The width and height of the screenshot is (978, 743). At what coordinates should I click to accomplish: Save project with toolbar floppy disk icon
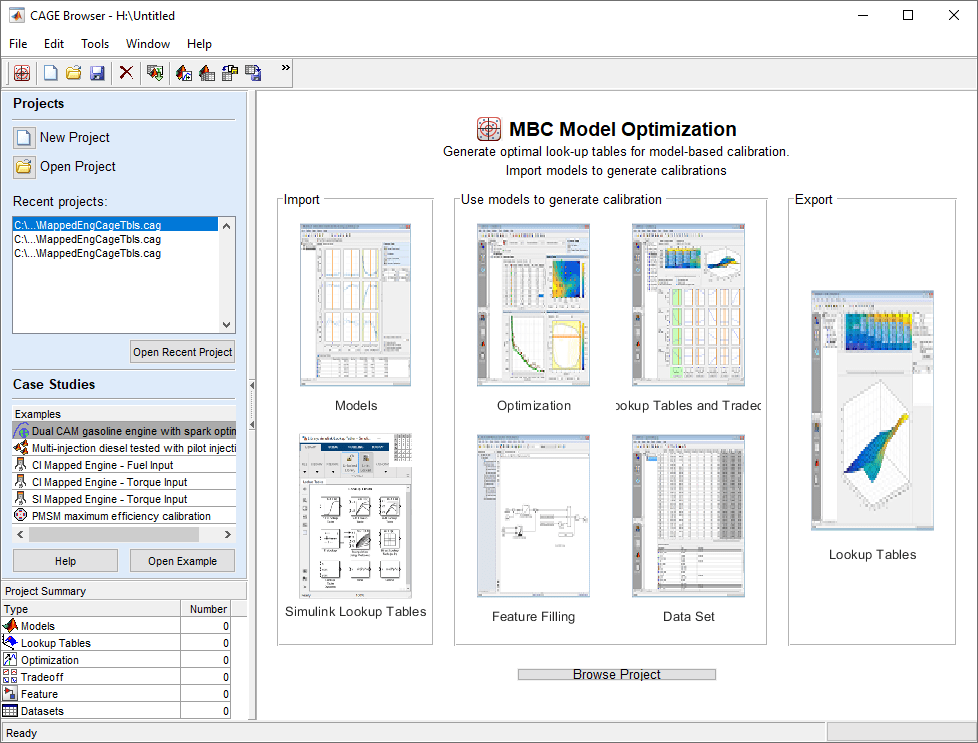click(x=97, y=73)
